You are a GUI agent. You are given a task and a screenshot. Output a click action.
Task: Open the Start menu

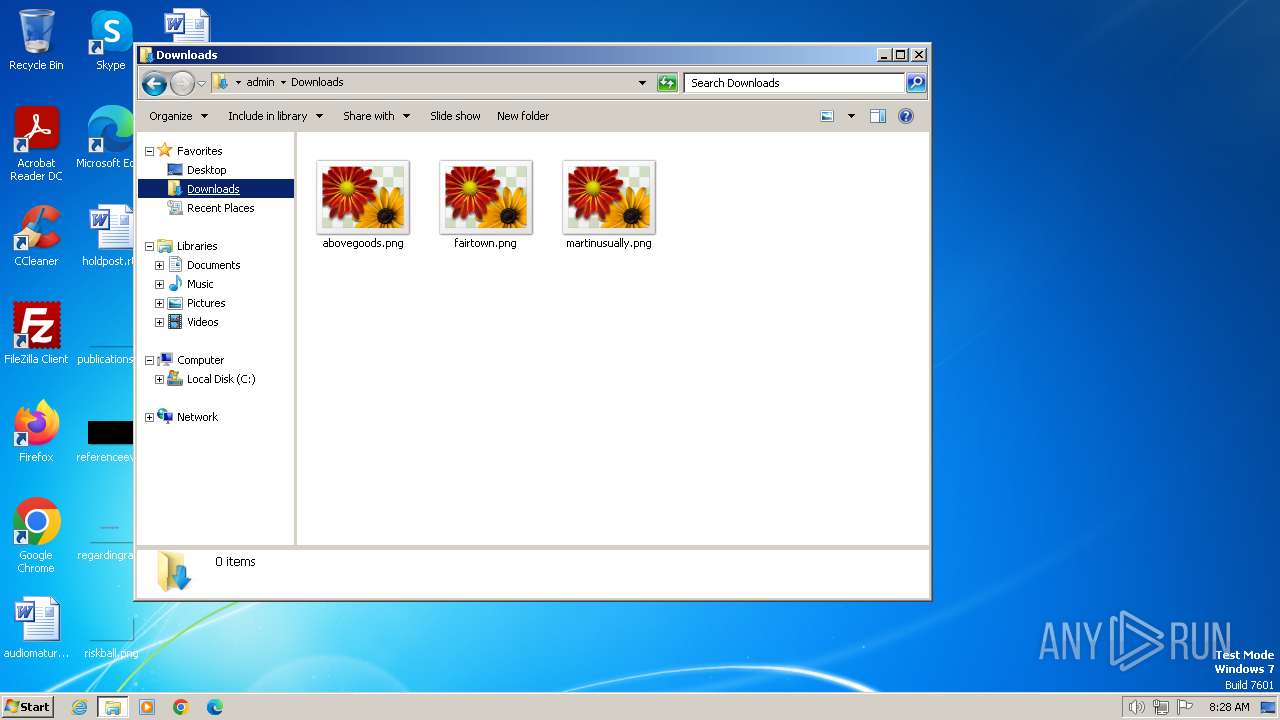[27, 706]
